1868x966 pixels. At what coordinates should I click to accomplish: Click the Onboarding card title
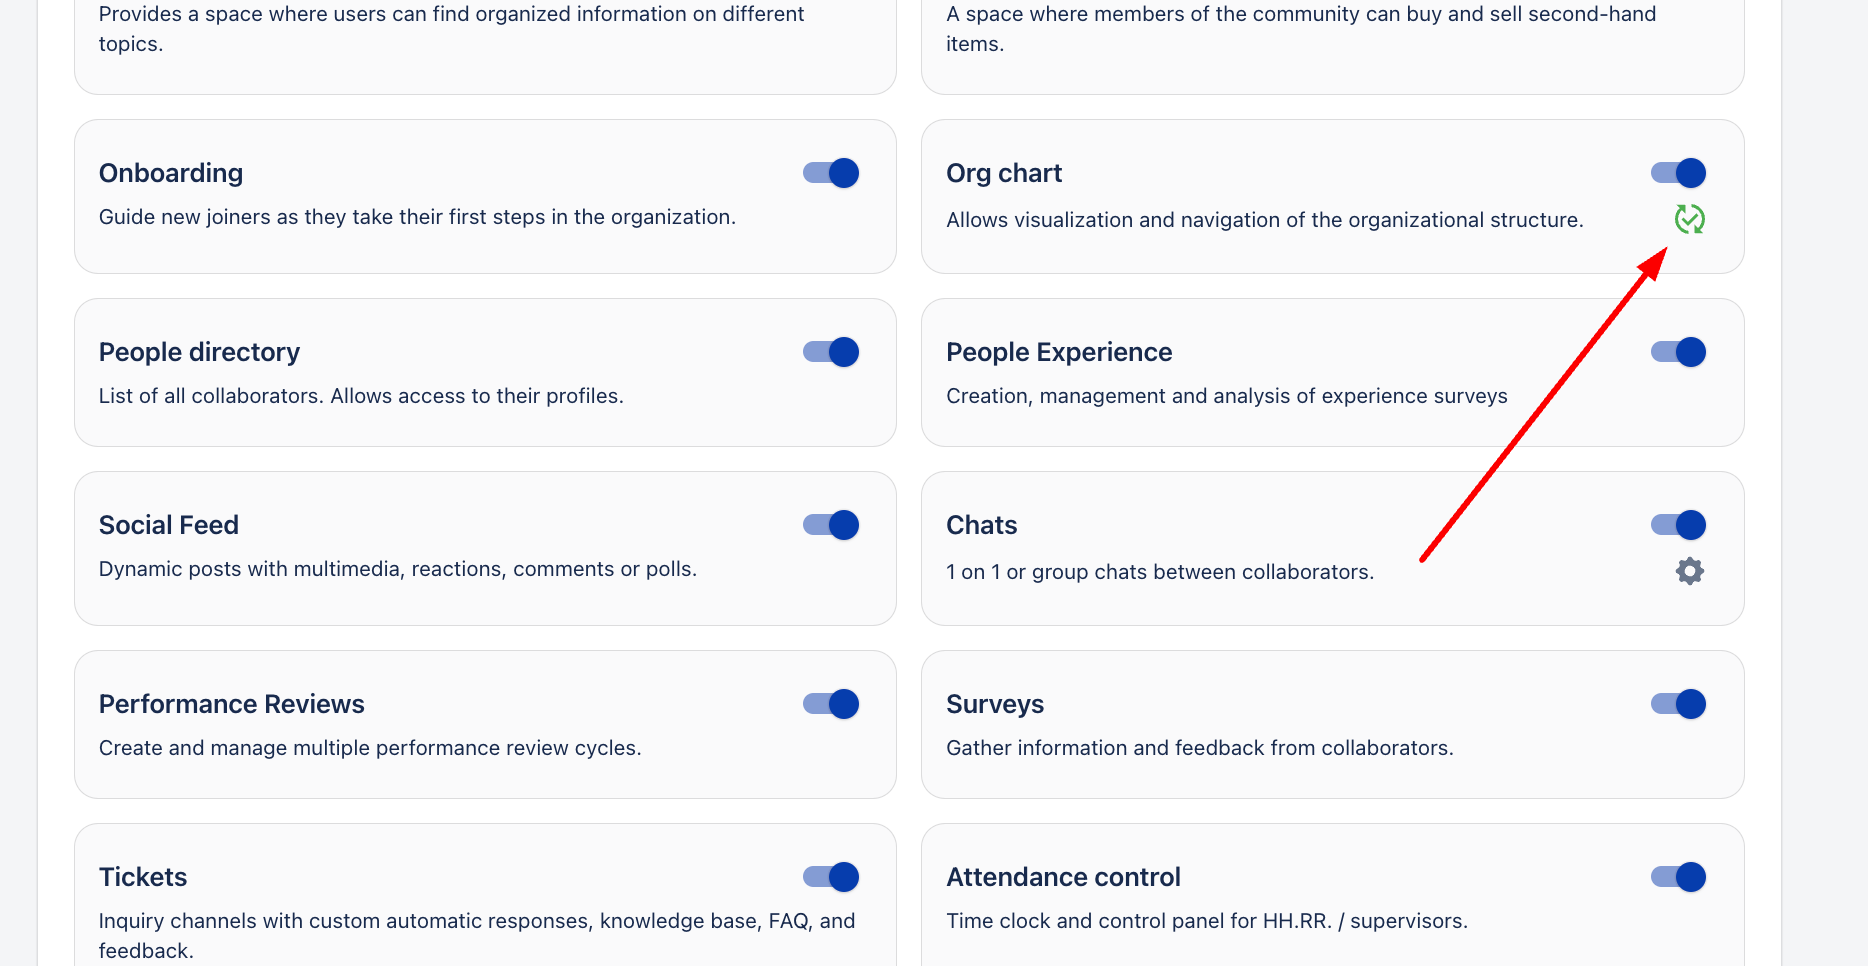point(171,173)
